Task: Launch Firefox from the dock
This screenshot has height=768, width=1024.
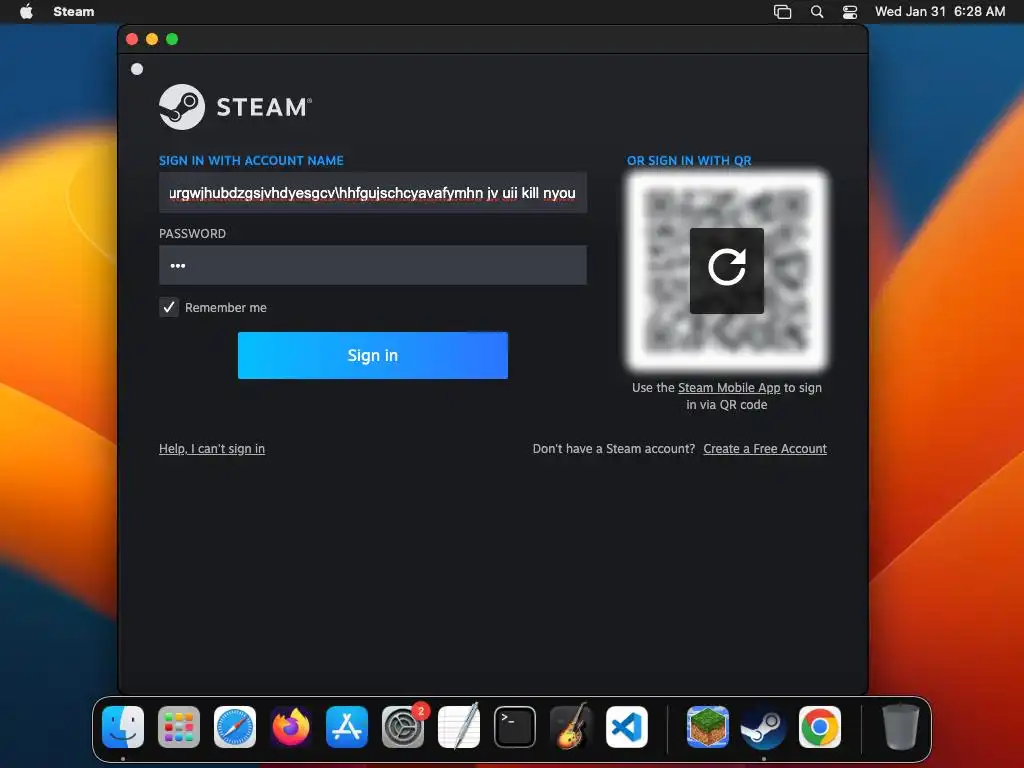Action: [x=291, y=727]
